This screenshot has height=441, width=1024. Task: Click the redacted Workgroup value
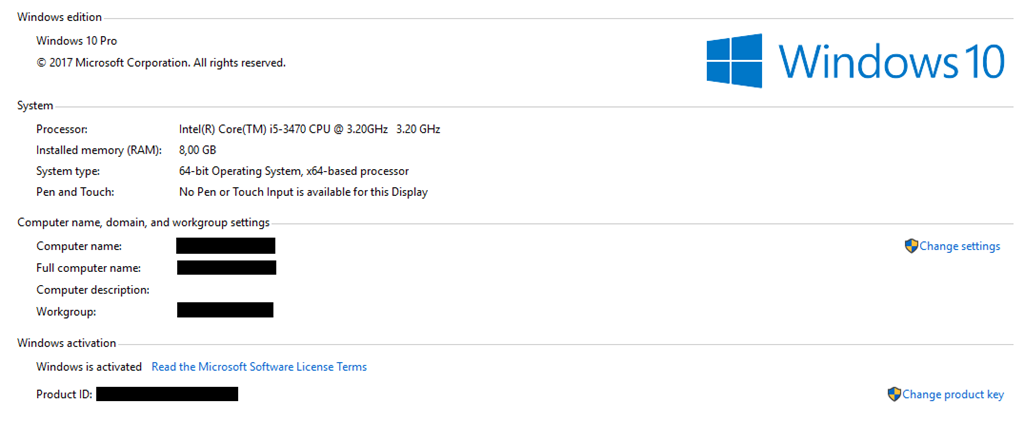(x=225, y=310)
